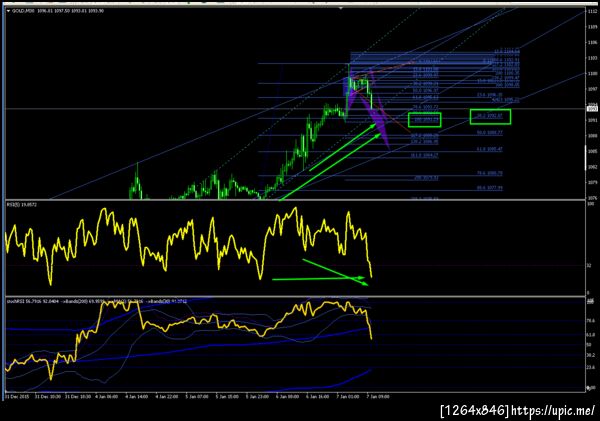
Task: Click the 4 Jan 14:00 time label
Action: click(x=136, y=397)
